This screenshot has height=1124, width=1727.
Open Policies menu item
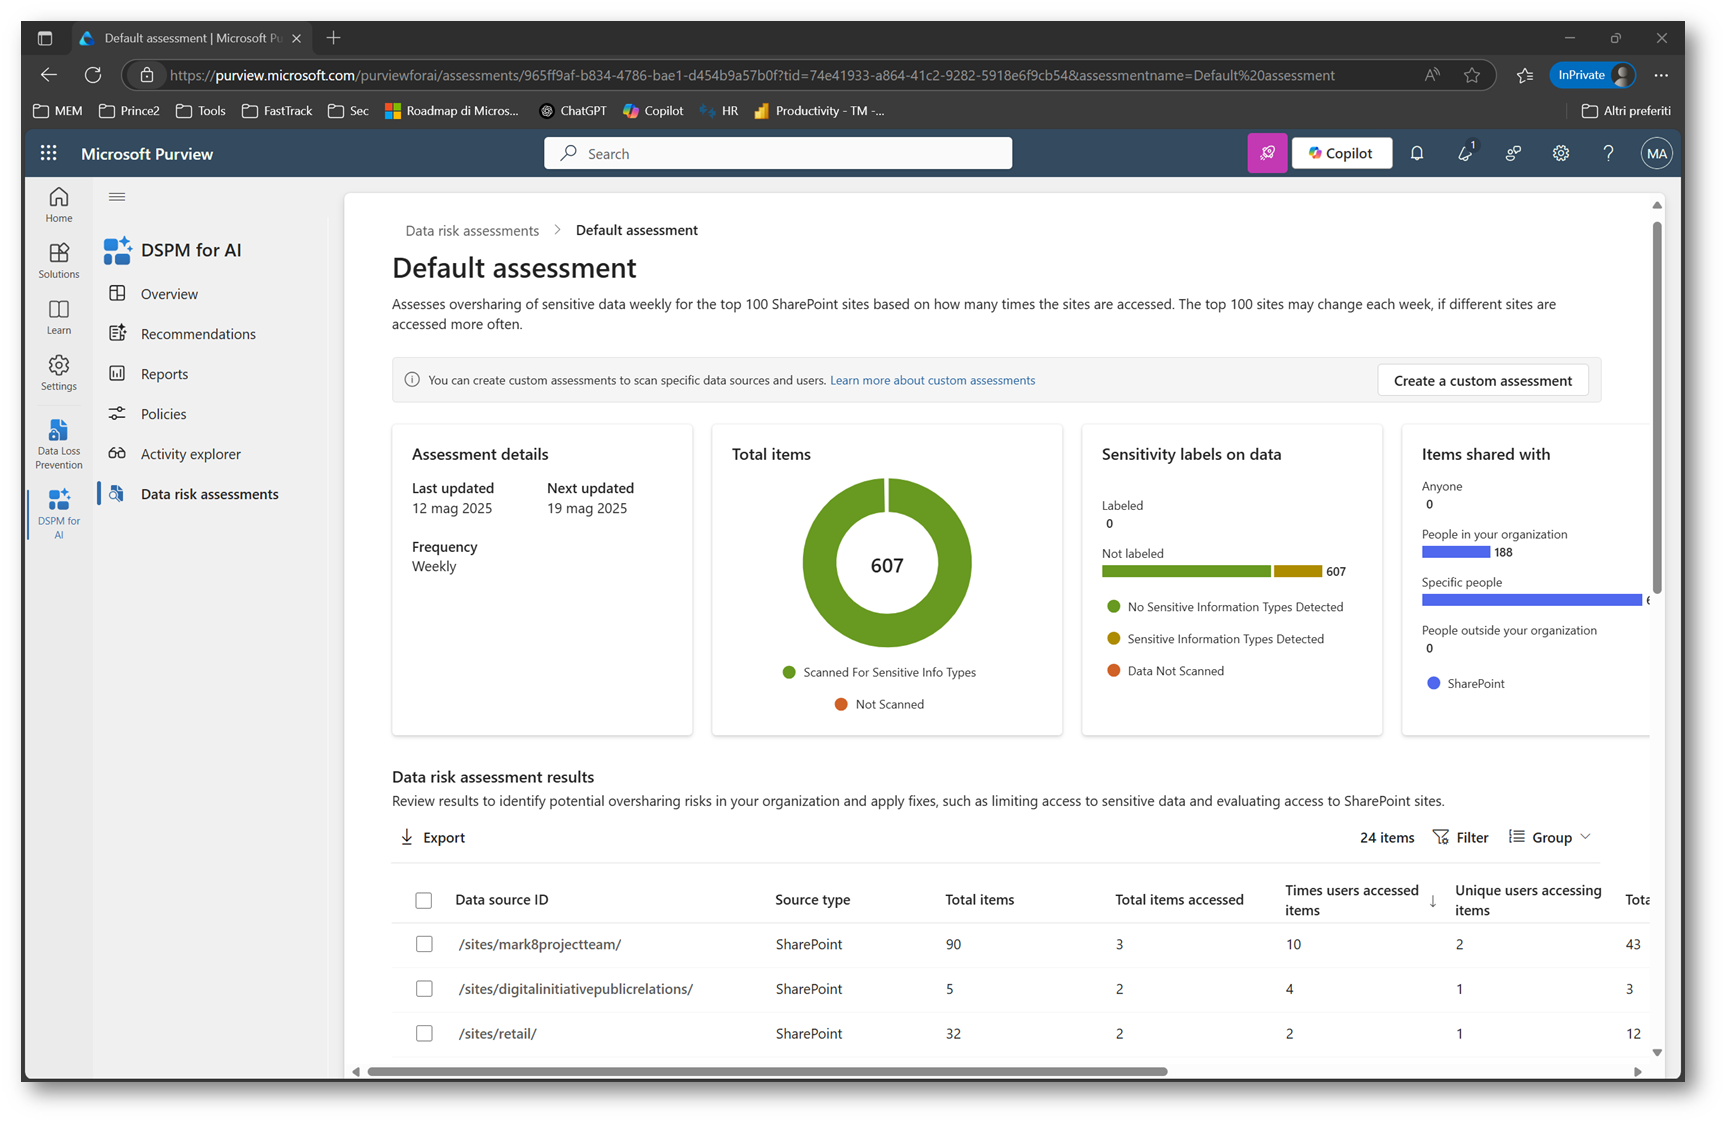[x=163, y=414]
